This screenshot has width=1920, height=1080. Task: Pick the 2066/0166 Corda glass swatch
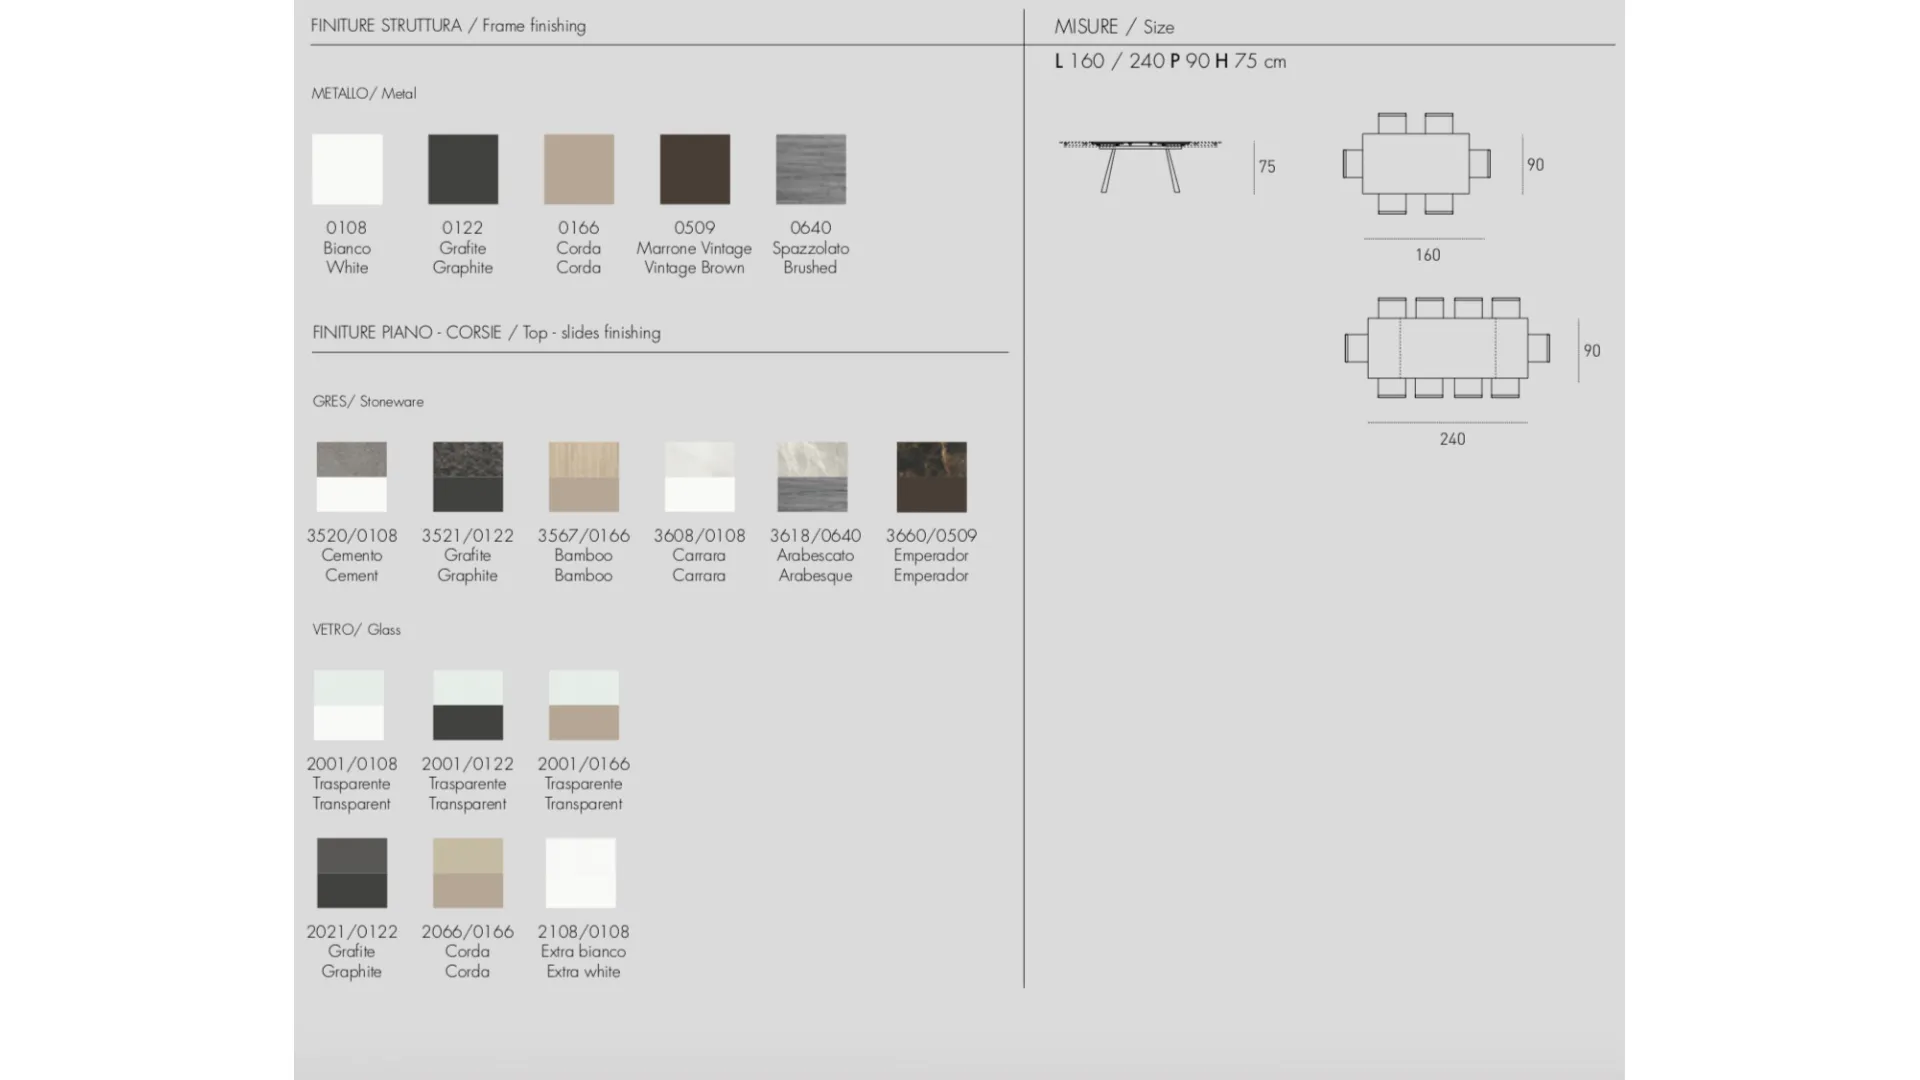468,873
